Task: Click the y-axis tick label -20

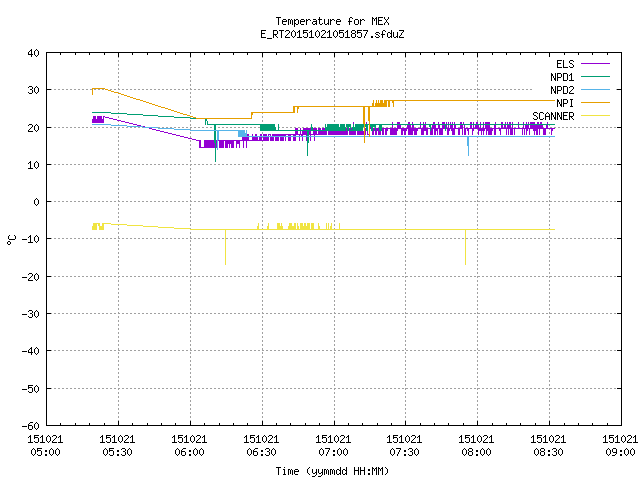Action: click(x=31, y=277)
